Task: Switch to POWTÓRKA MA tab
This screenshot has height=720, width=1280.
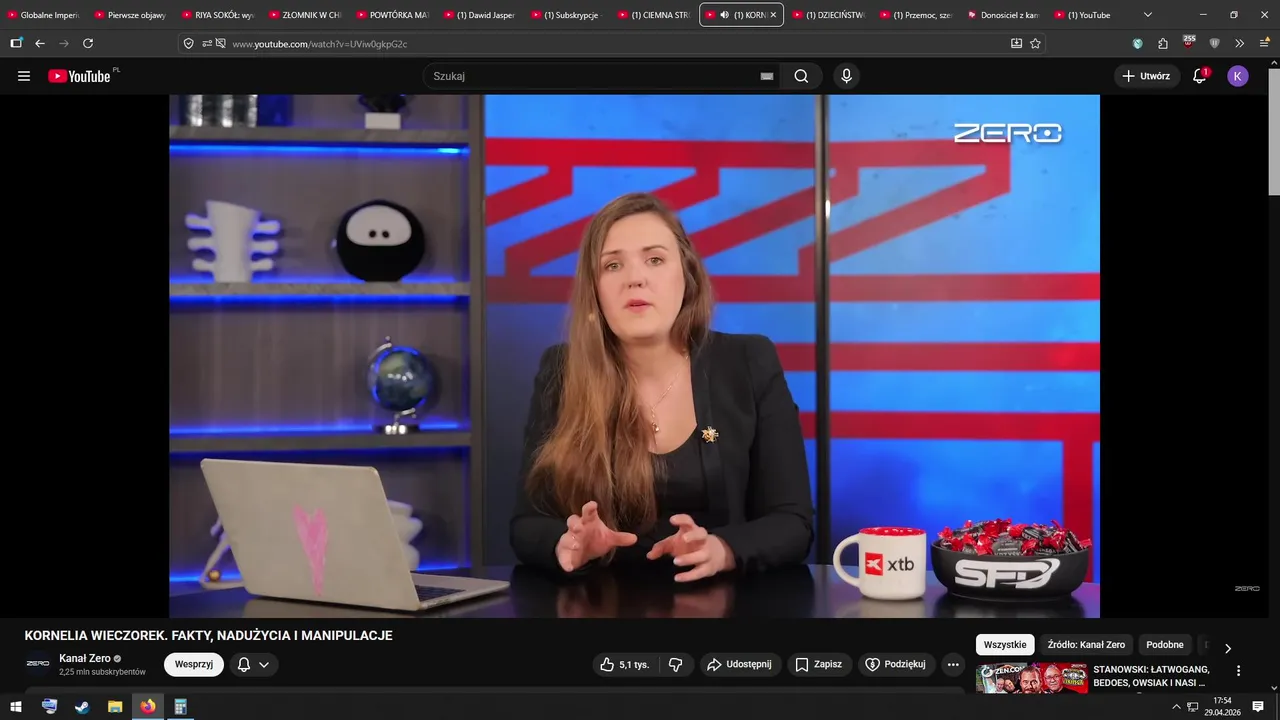Action: pos(391,15)
